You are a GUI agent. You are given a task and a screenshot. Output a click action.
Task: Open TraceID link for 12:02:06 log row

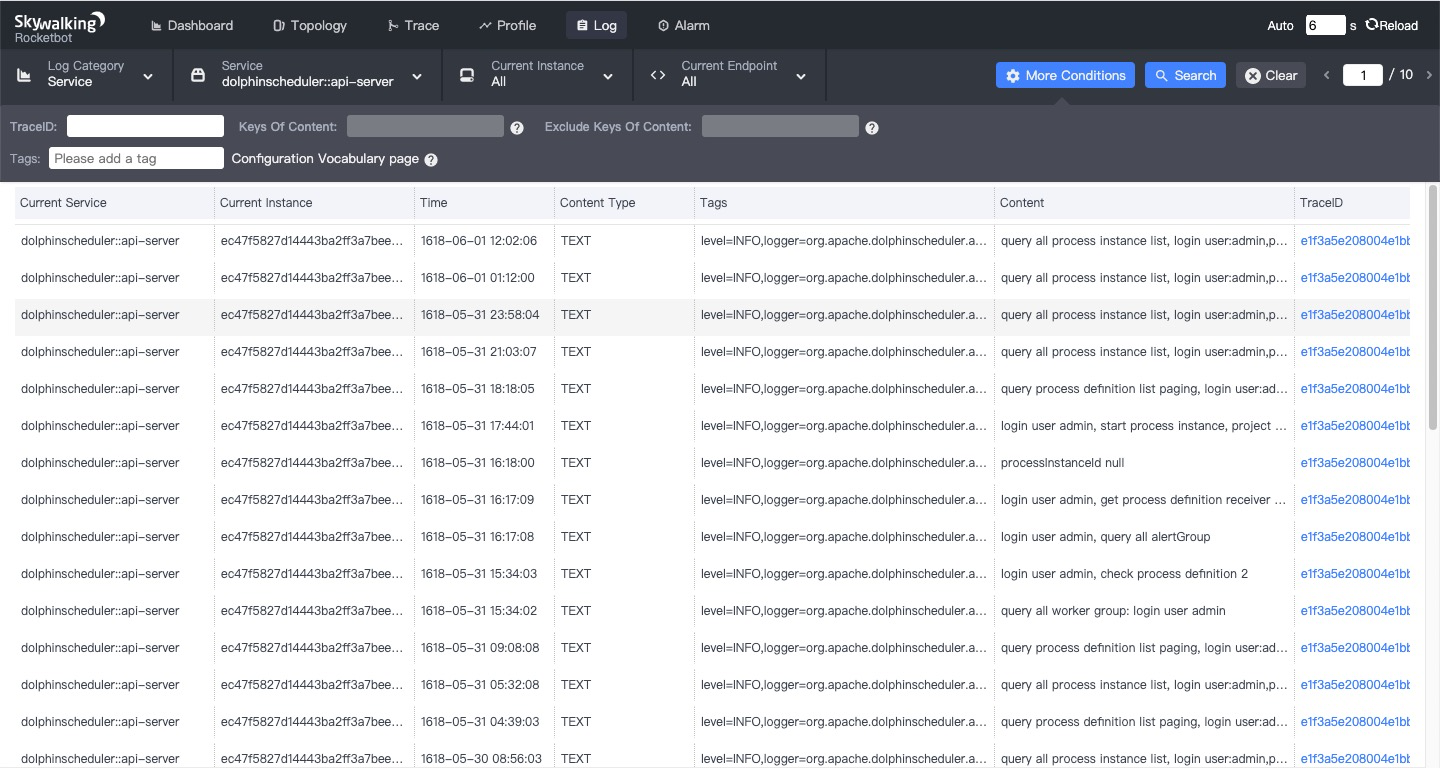(1355, 241)
